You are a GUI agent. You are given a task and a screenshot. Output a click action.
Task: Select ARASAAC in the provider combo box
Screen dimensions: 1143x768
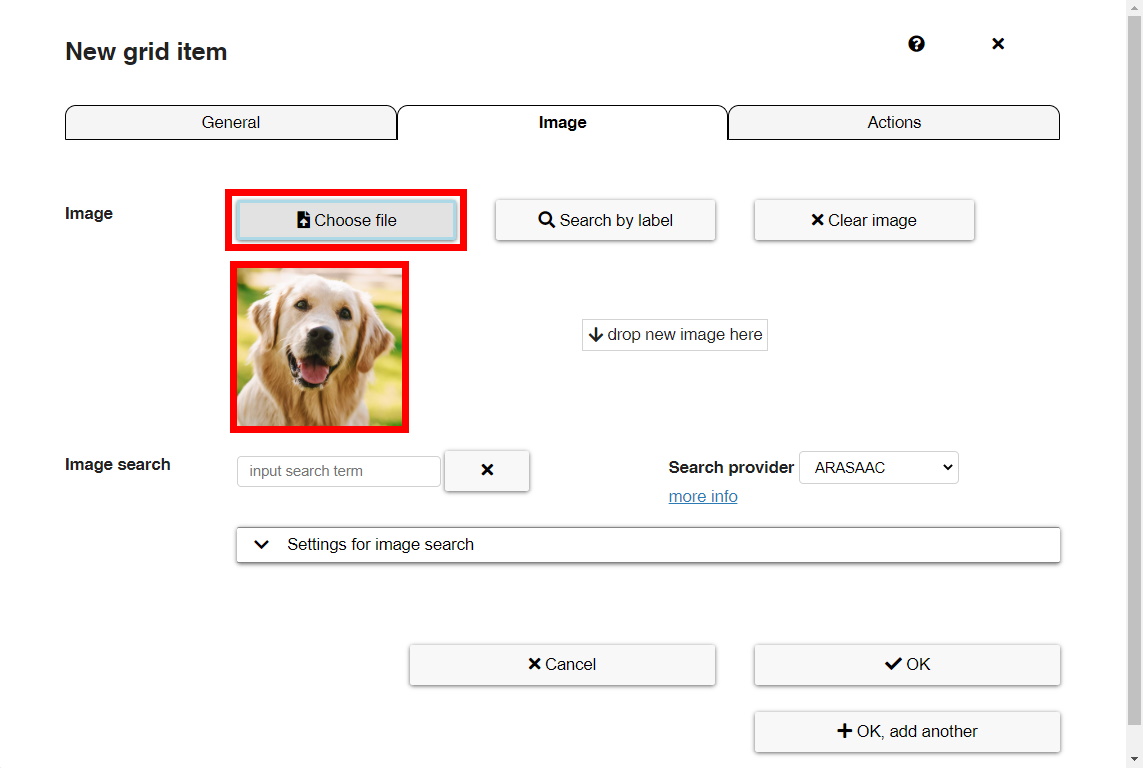point(878,467)
